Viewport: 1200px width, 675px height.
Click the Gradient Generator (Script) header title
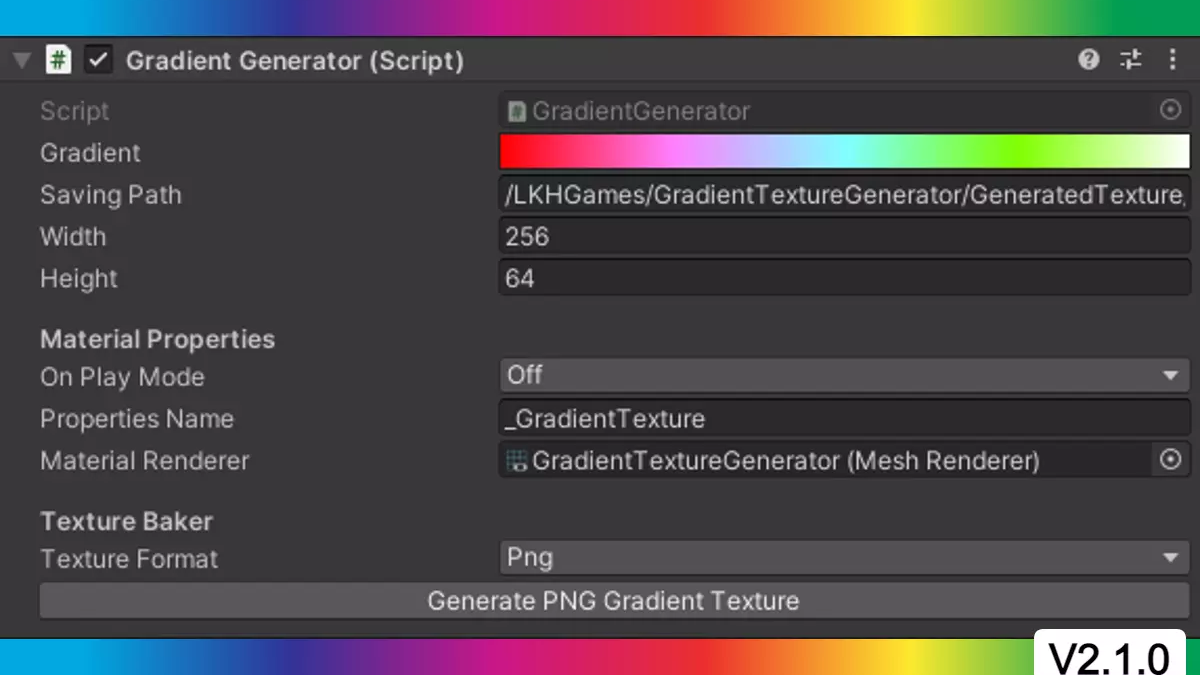pos(294,61)
